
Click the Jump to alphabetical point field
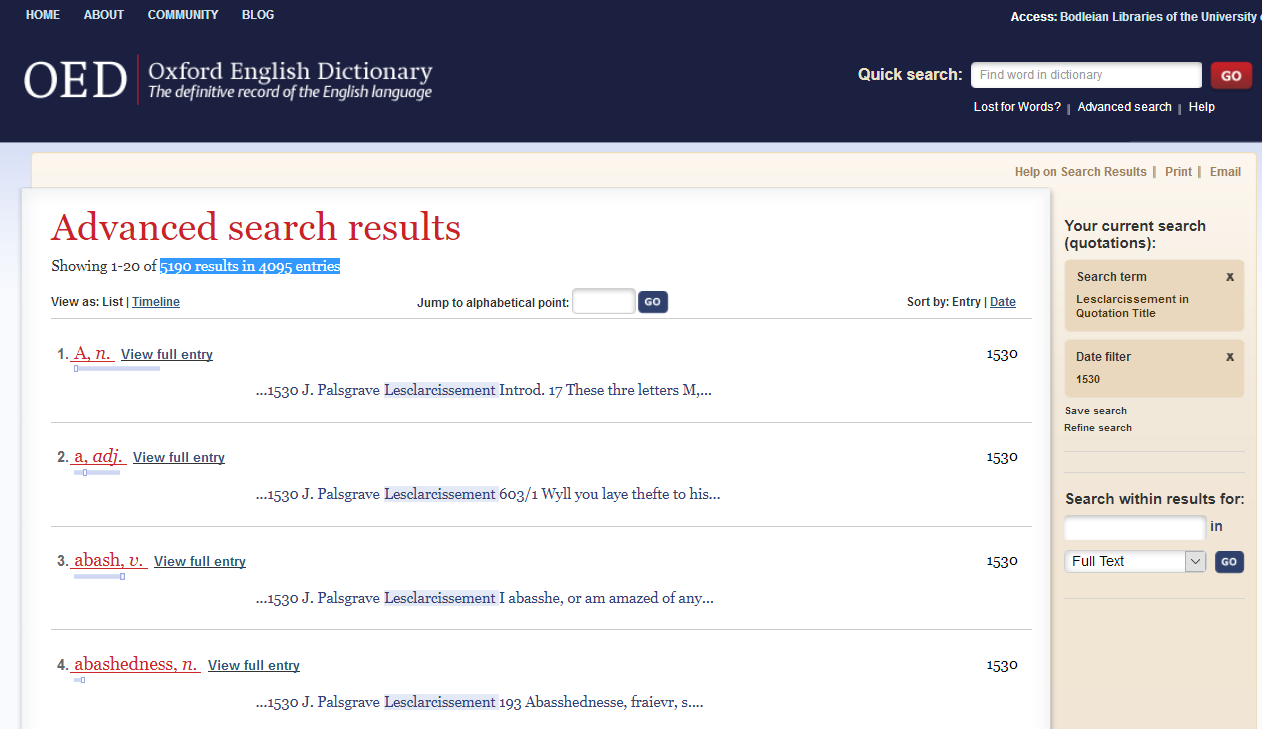pyautogui.click(x=603, y=302)
